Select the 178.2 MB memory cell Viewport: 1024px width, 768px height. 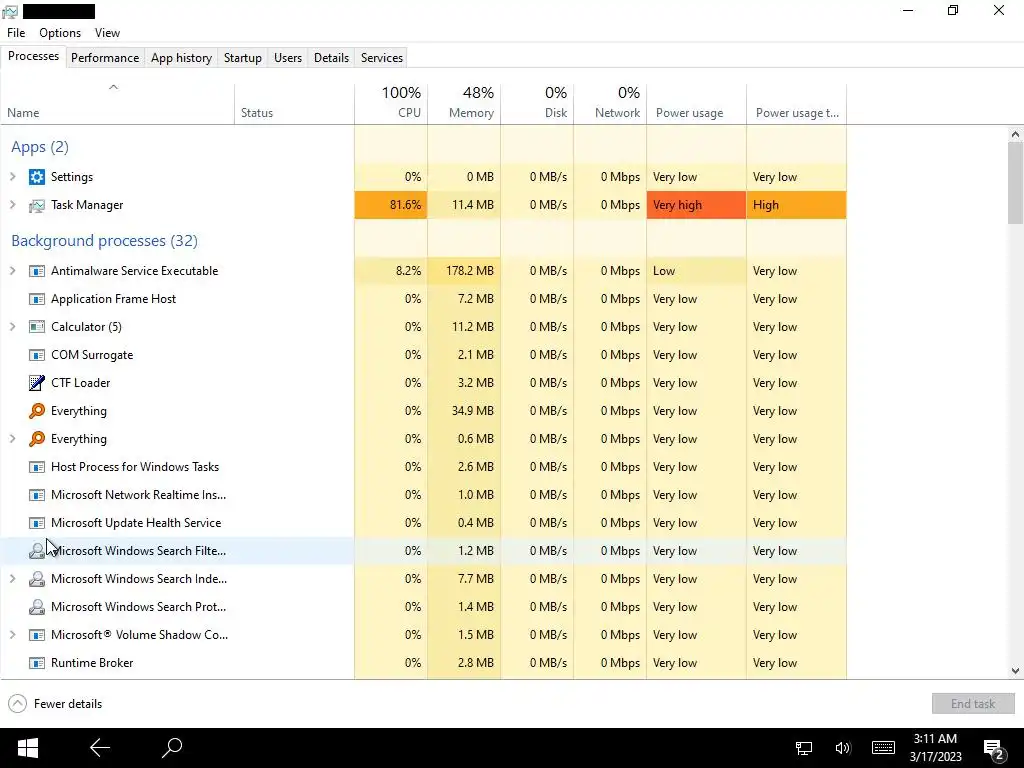pyautogui.click(x=464, y=271)
